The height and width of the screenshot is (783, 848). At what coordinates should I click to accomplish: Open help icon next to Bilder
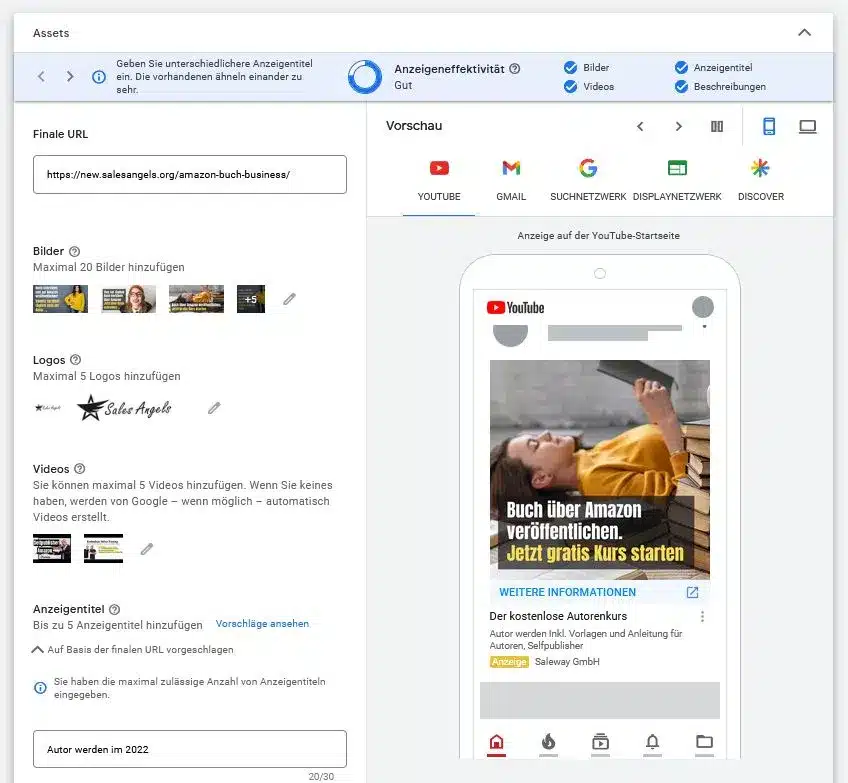pos(75,251)
